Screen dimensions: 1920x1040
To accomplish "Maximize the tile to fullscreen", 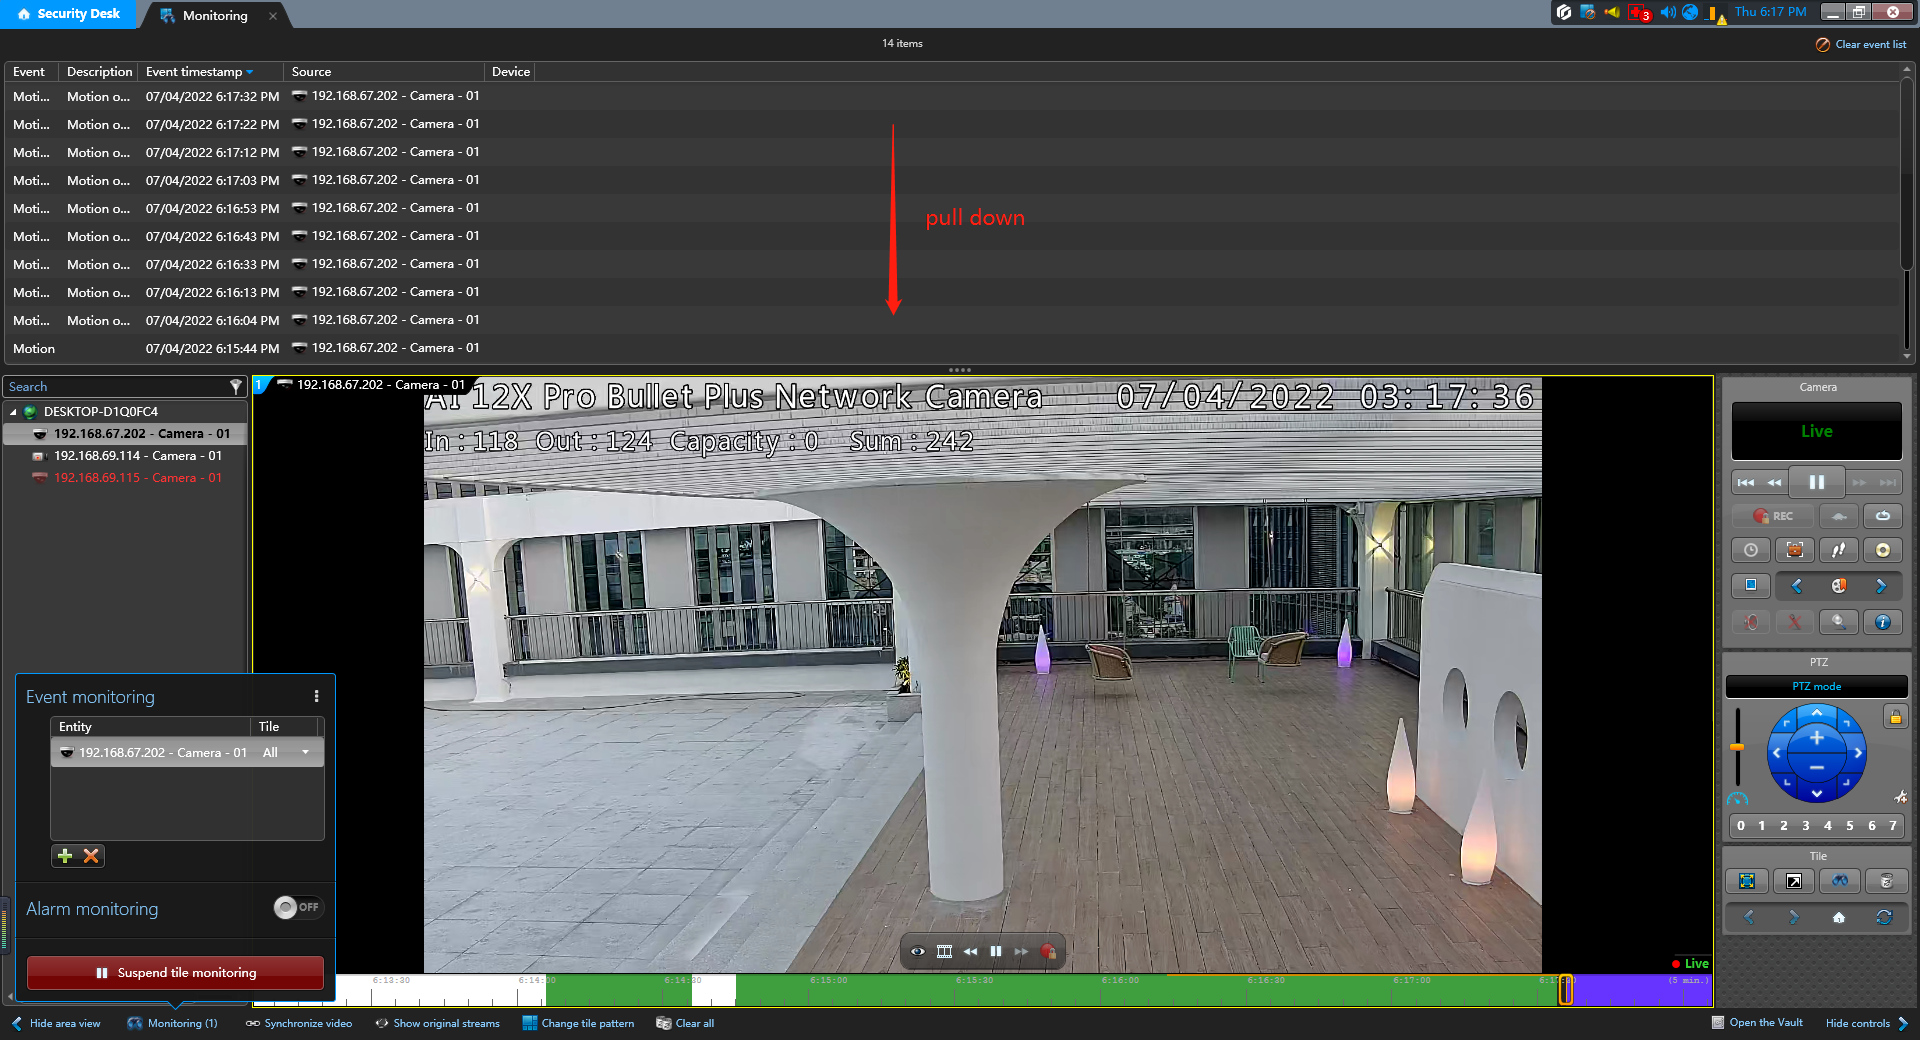I will click(x=1747, y=881).
